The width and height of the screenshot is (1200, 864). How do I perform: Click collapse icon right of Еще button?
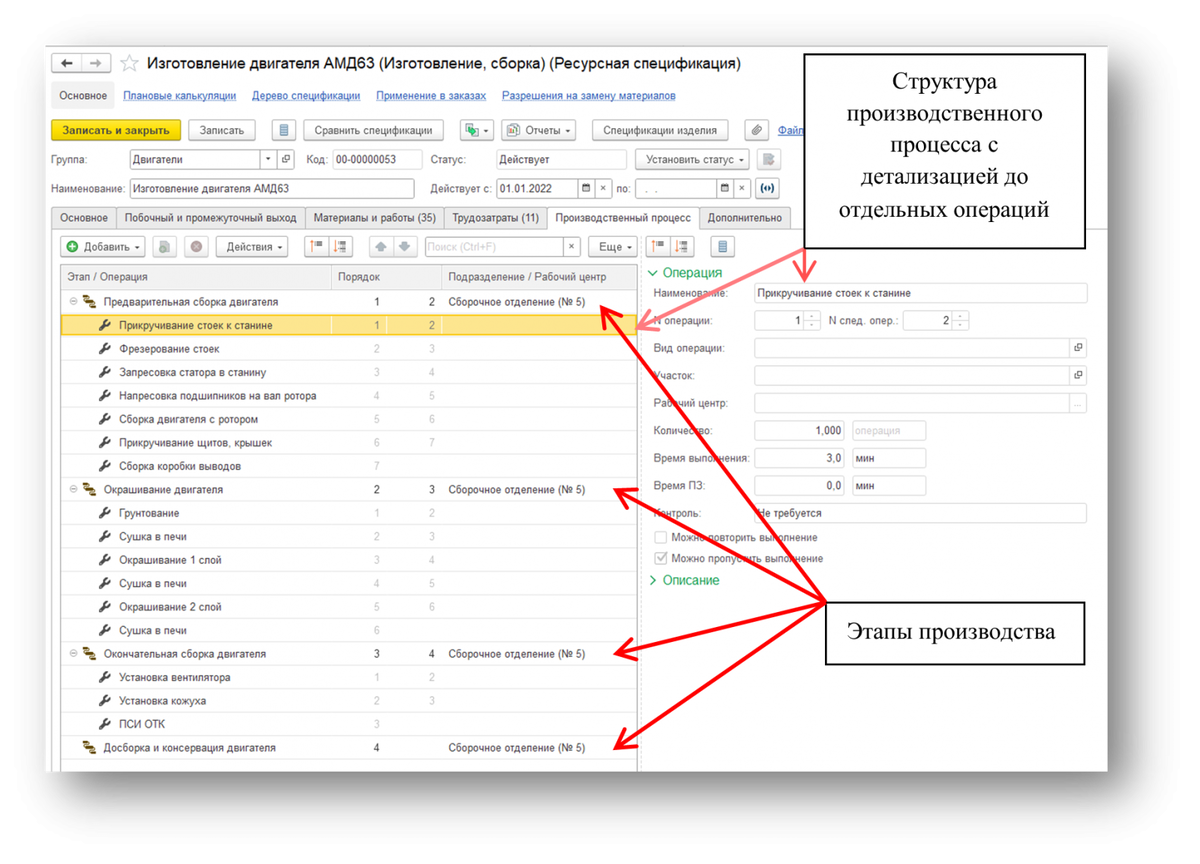coord(658,246)
